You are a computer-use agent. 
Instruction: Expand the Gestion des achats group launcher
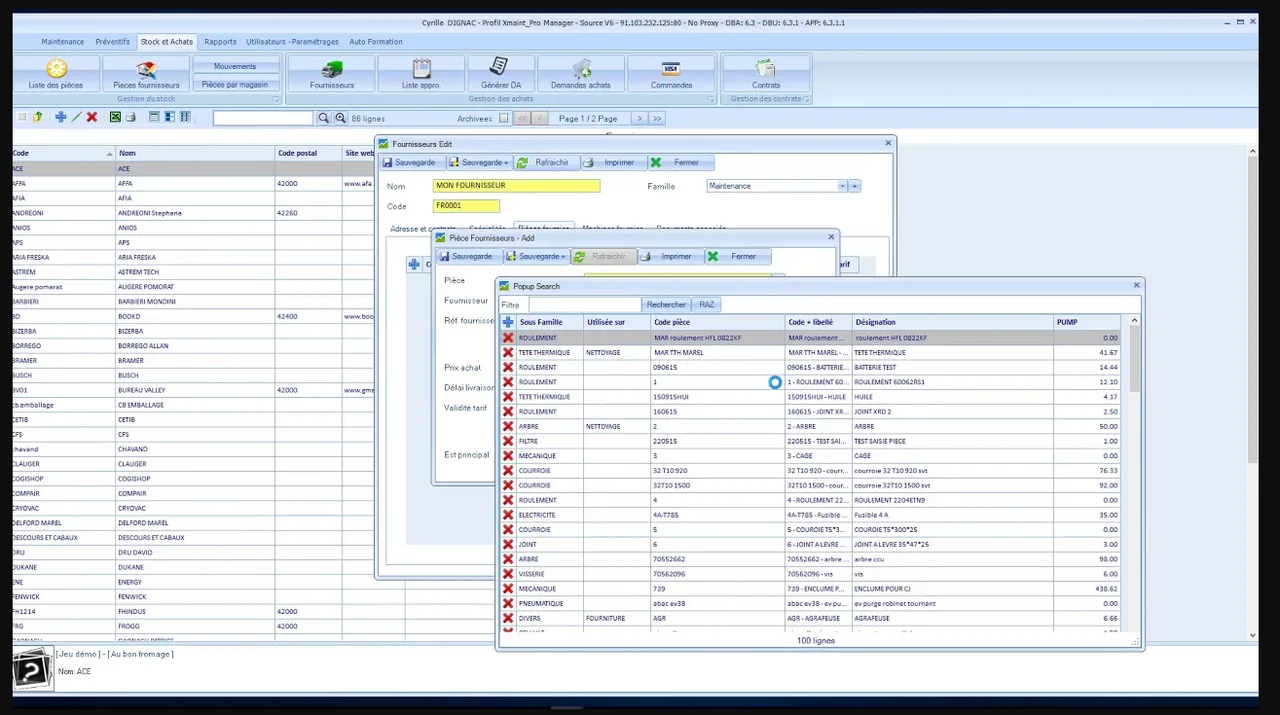pos(712,99)
